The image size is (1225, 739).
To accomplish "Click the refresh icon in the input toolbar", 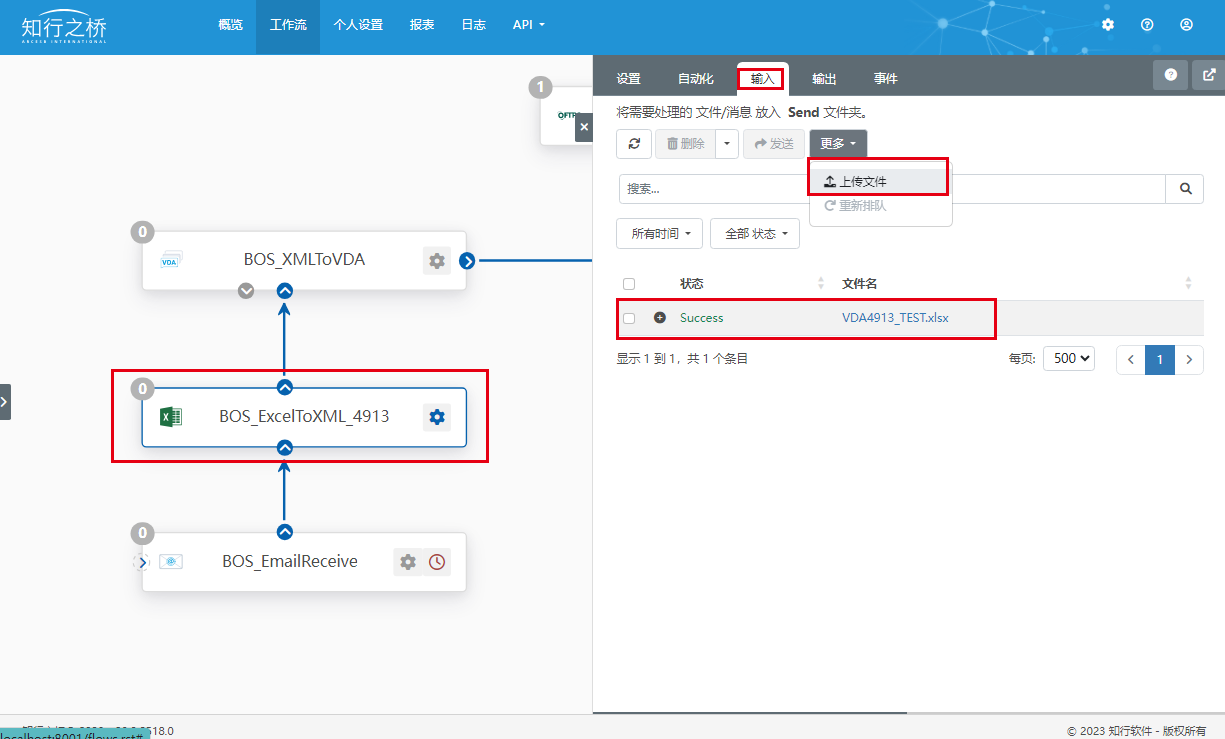I will pyautogui.click(x=634, y=144).
